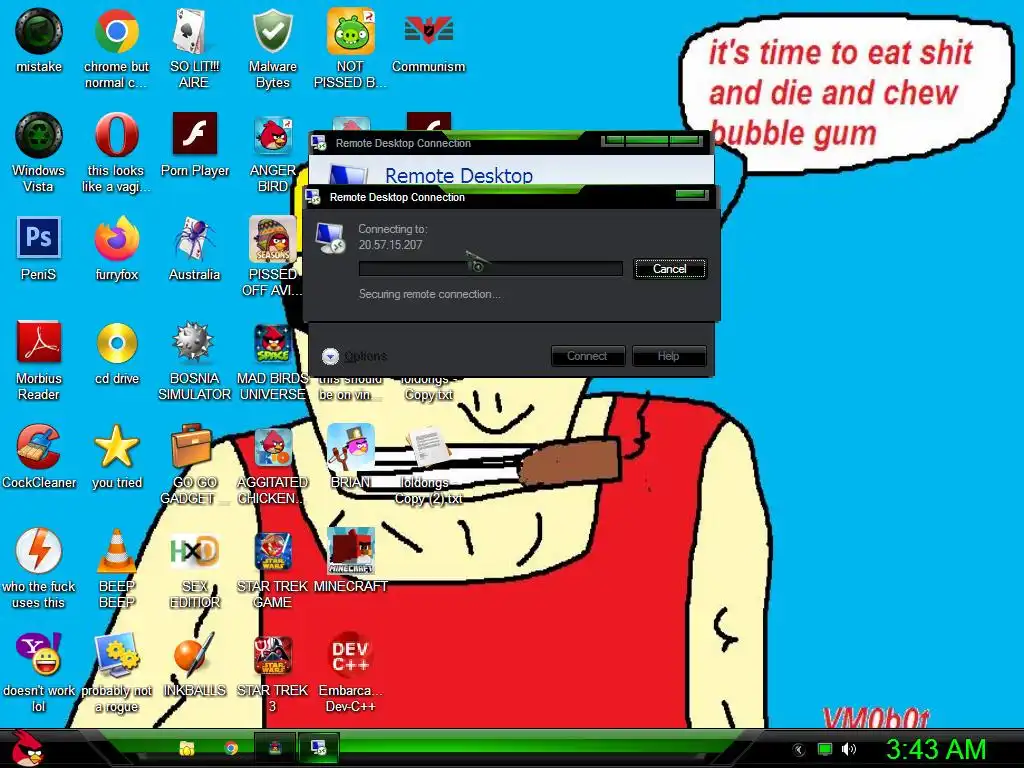Open the 'STAR TREK 3' icon
1024x768 pixels.
coord(272,672)
